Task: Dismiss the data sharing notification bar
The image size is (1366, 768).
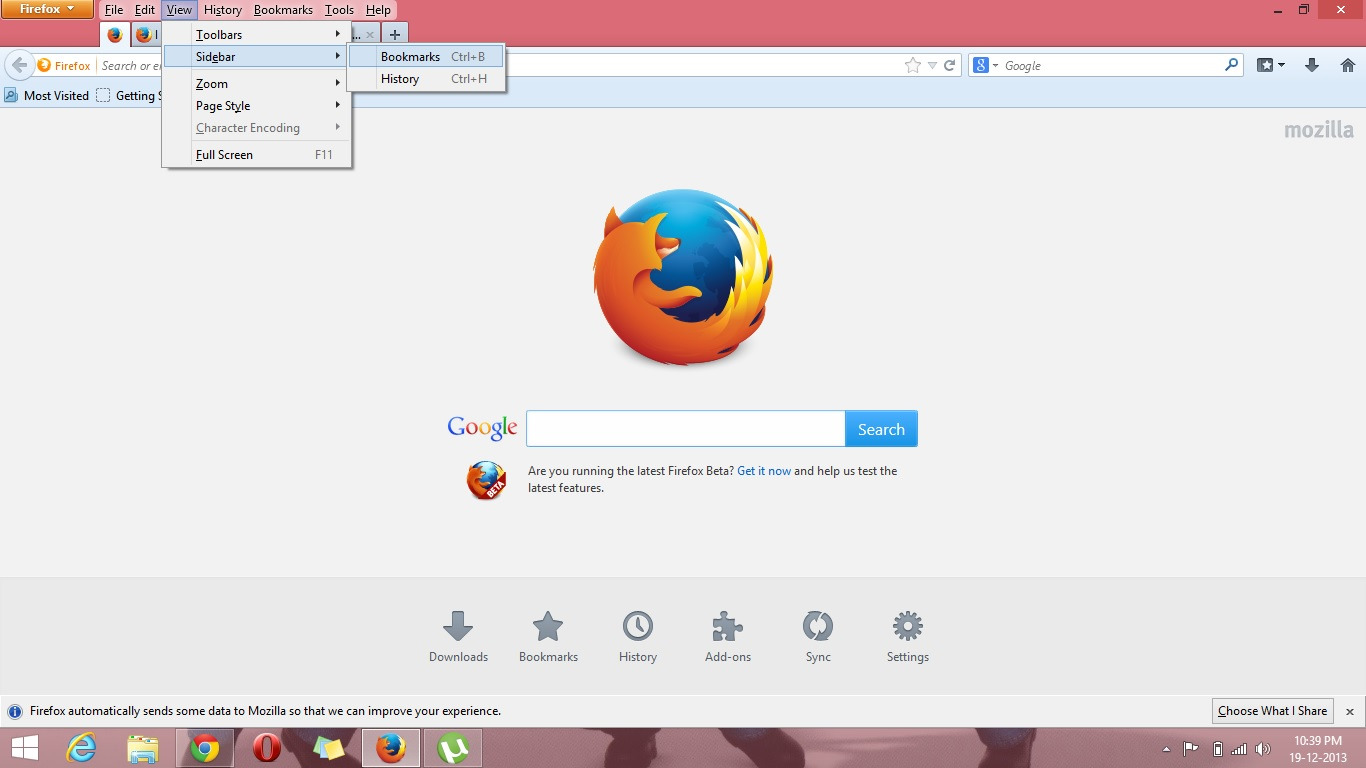Action: click(x=1350, y=712)
